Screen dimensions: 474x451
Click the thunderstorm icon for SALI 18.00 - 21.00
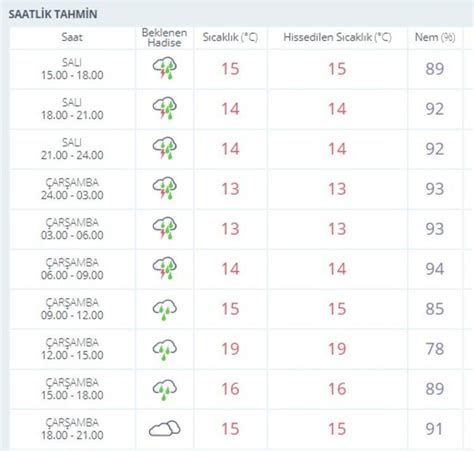pos(165,109)
